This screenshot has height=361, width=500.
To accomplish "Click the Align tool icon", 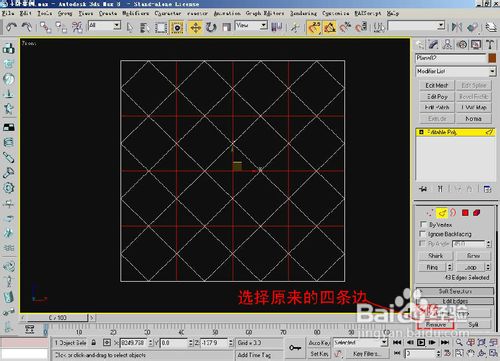I will (x=472, y=27).
